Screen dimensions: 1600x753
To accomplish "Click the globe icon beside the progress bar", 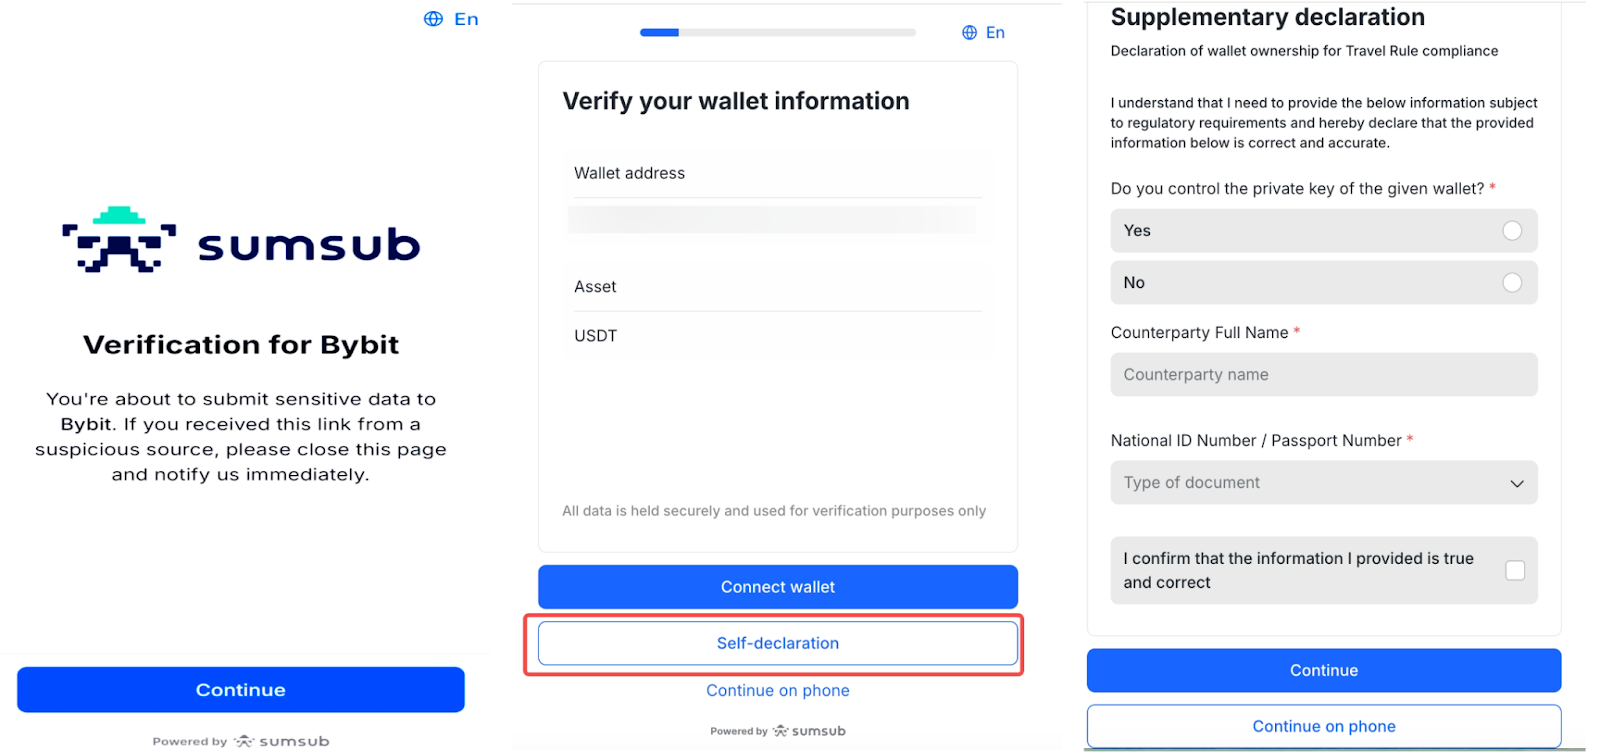I will pyautogui.click(x=969, y=33).
